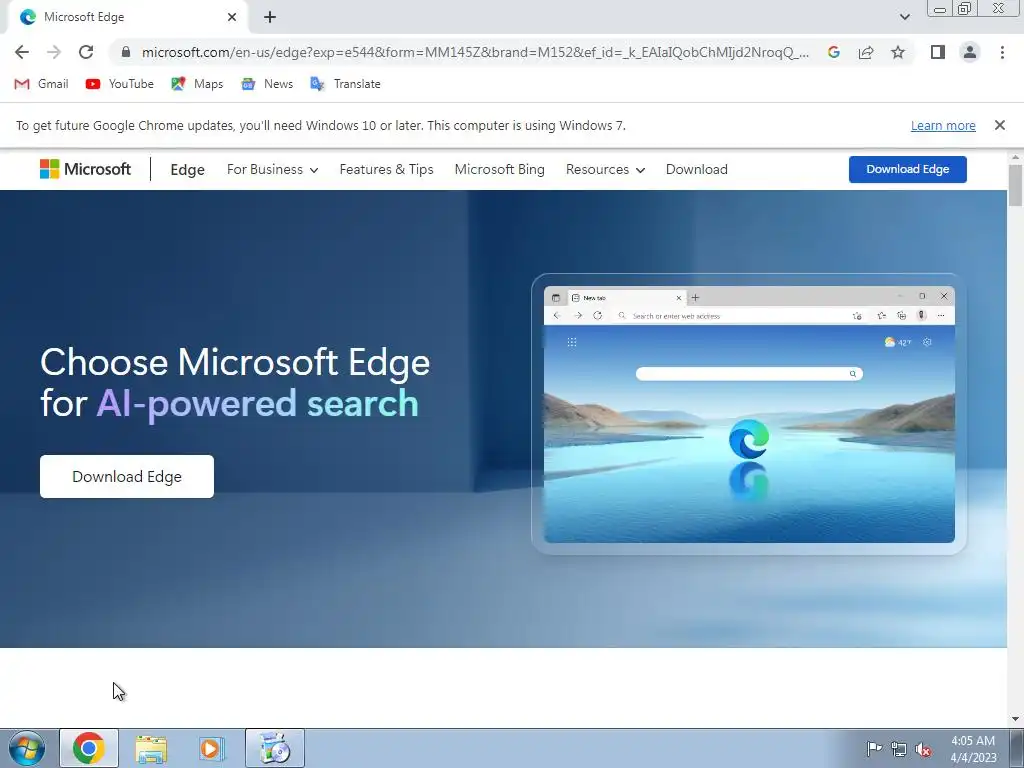Click the forward navigation arrow

click(54, 52)
